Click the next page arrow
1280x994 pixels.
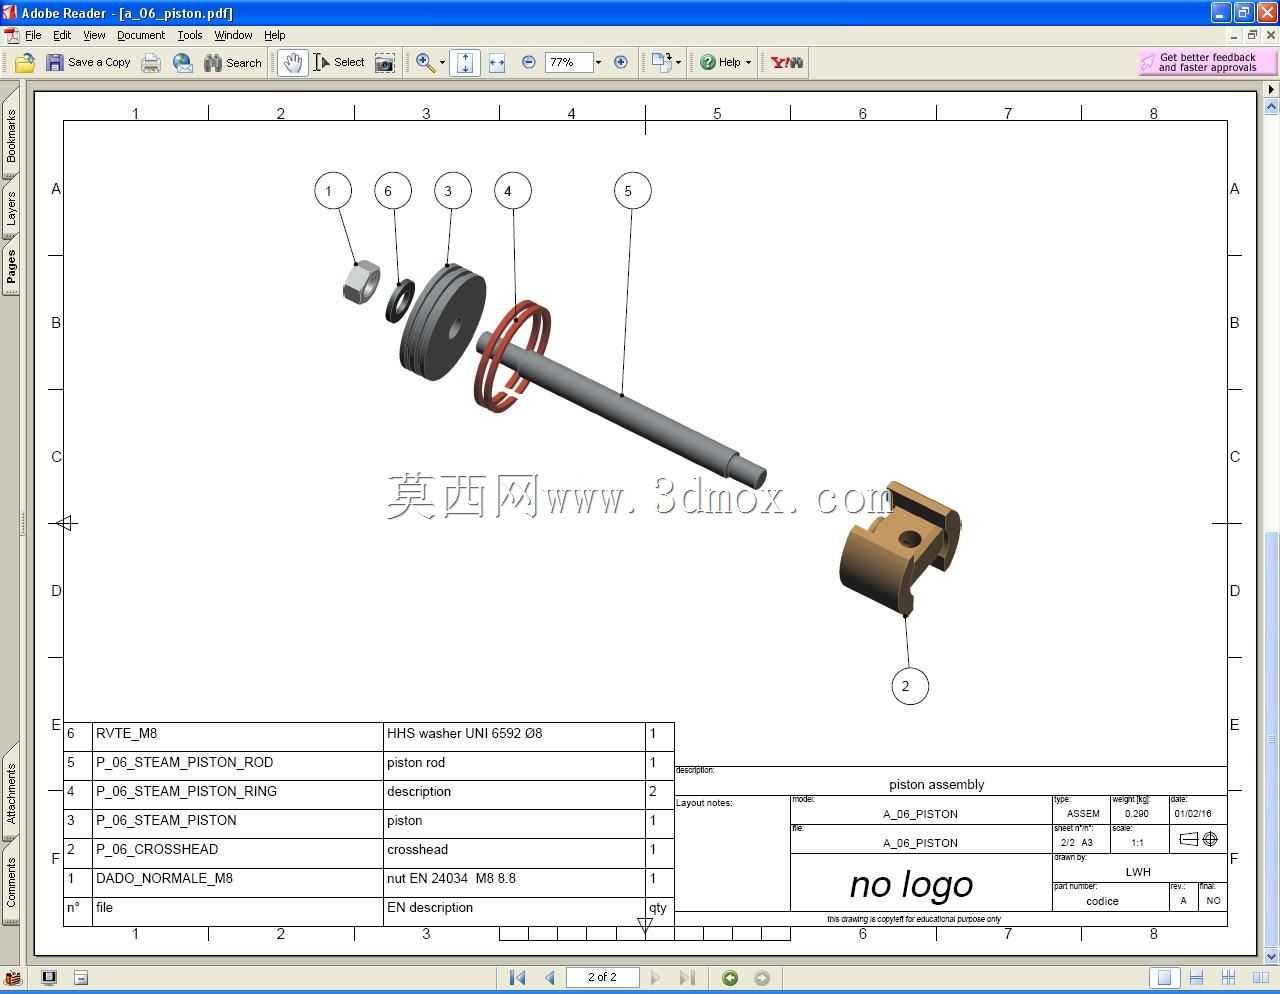(x=655, y=978)
